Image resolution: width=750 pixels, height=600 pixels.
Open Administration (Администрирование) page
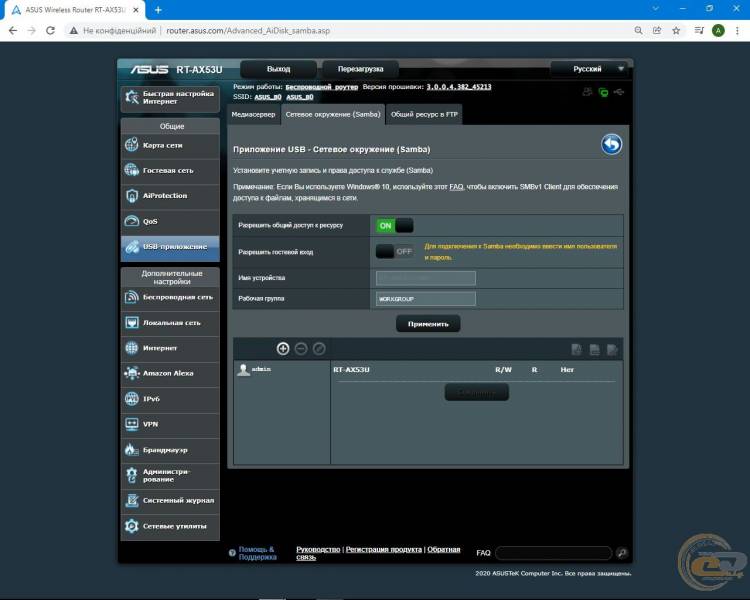pos(170,475)
